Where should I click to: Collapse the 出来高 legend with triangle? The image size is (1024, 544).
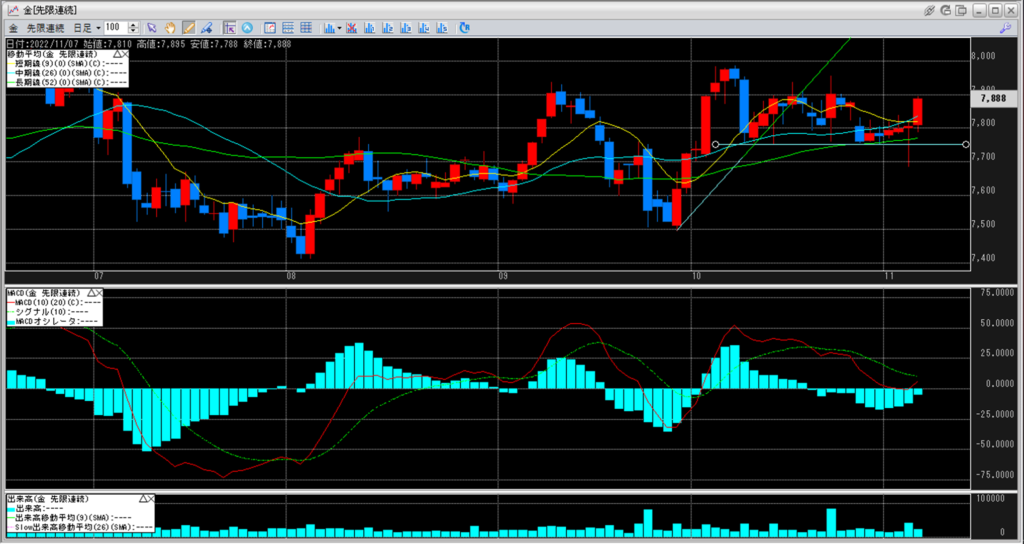click(142, 499)
